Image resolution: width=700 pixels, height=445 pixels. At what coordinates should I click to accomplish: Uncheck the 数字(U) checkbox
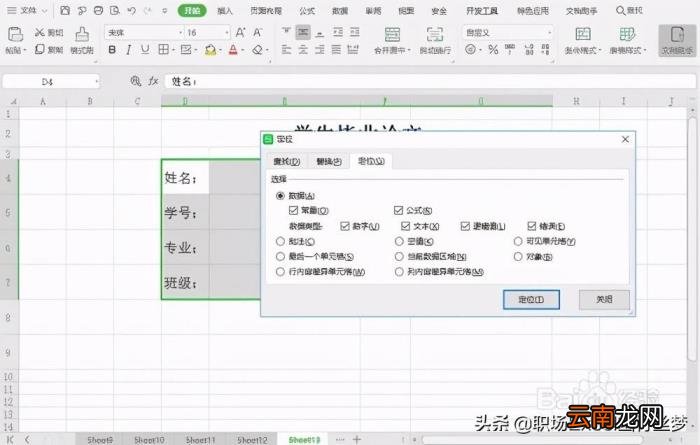pyautogui.click(x=345, y=226)
